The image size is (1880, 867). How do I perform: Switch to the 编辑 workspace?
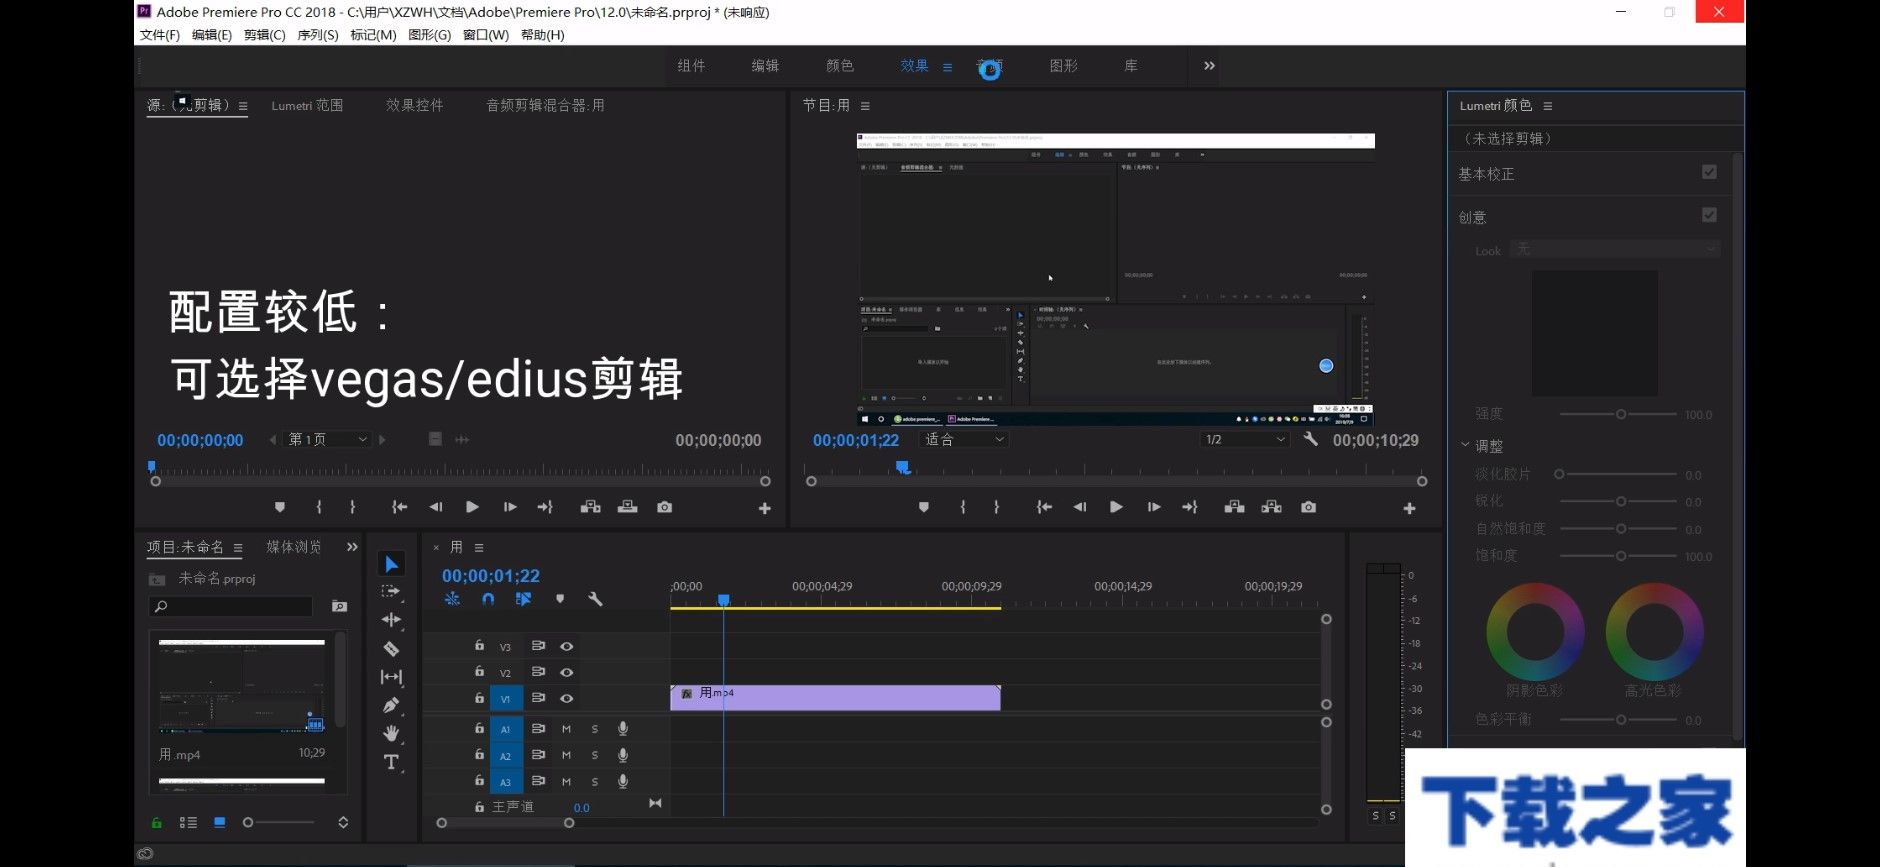point(765,66)
